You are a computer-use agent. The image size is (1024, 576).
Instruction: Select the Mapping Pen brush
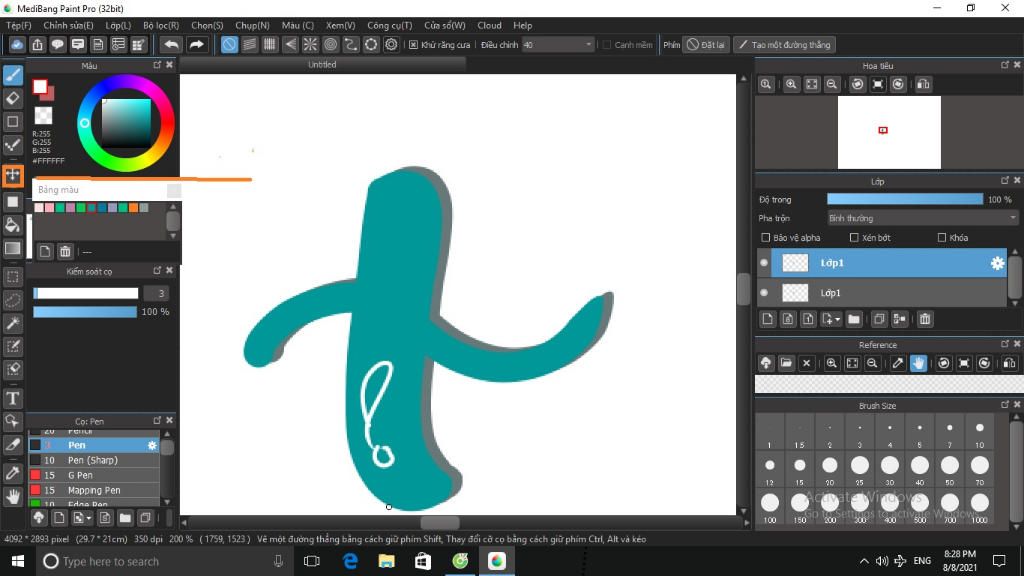[x=95, y=490]
